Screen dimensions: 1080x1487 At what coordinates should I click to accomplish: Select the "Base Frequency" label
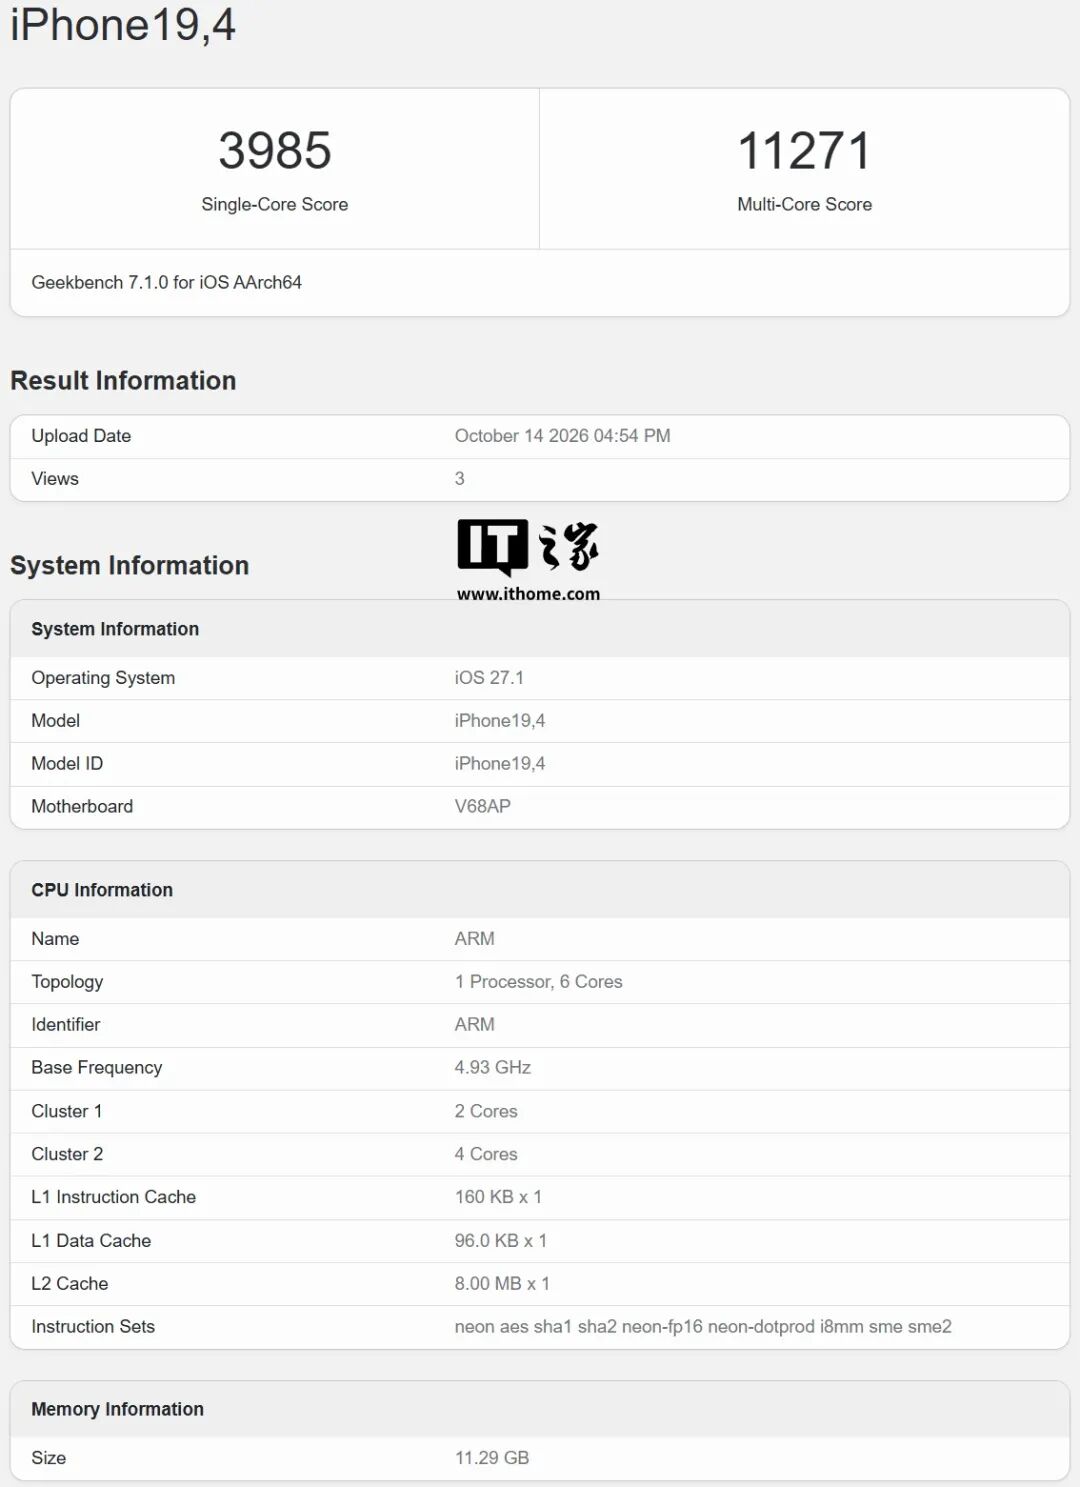point(97,1068)
